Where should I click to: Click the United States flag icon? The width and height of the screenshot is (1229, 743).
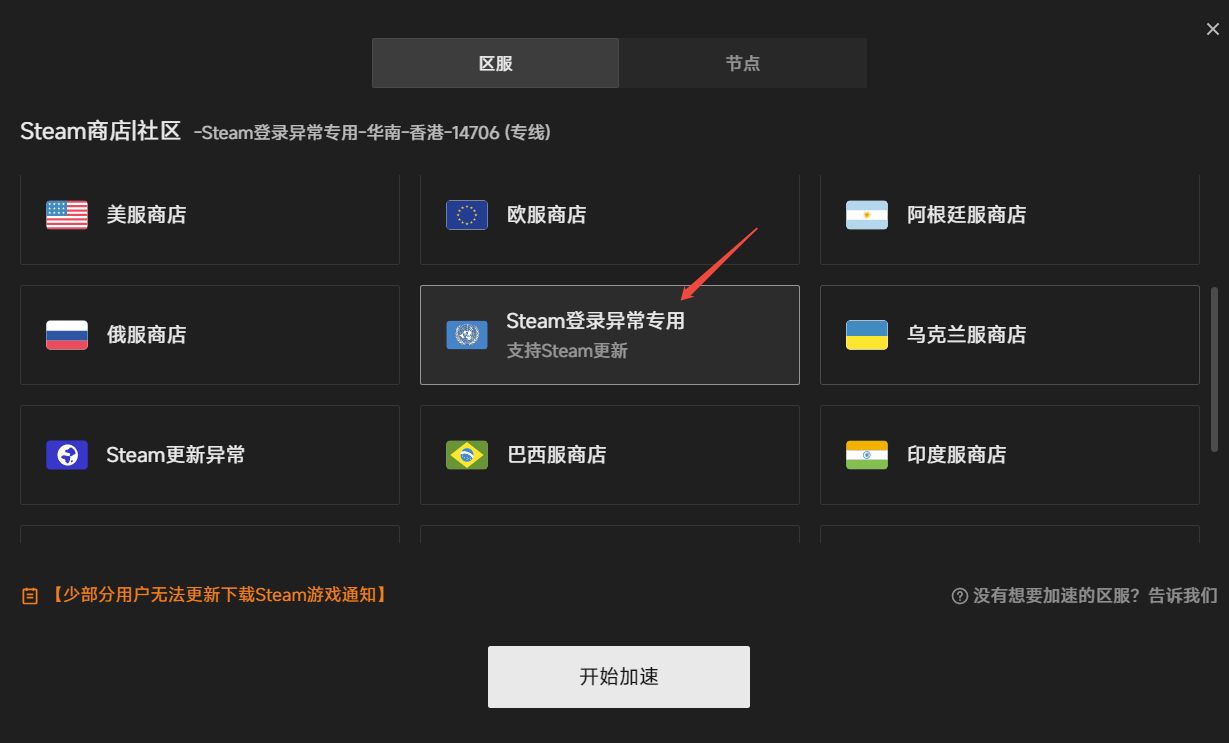pyautogui.click(x=67, y=215)
